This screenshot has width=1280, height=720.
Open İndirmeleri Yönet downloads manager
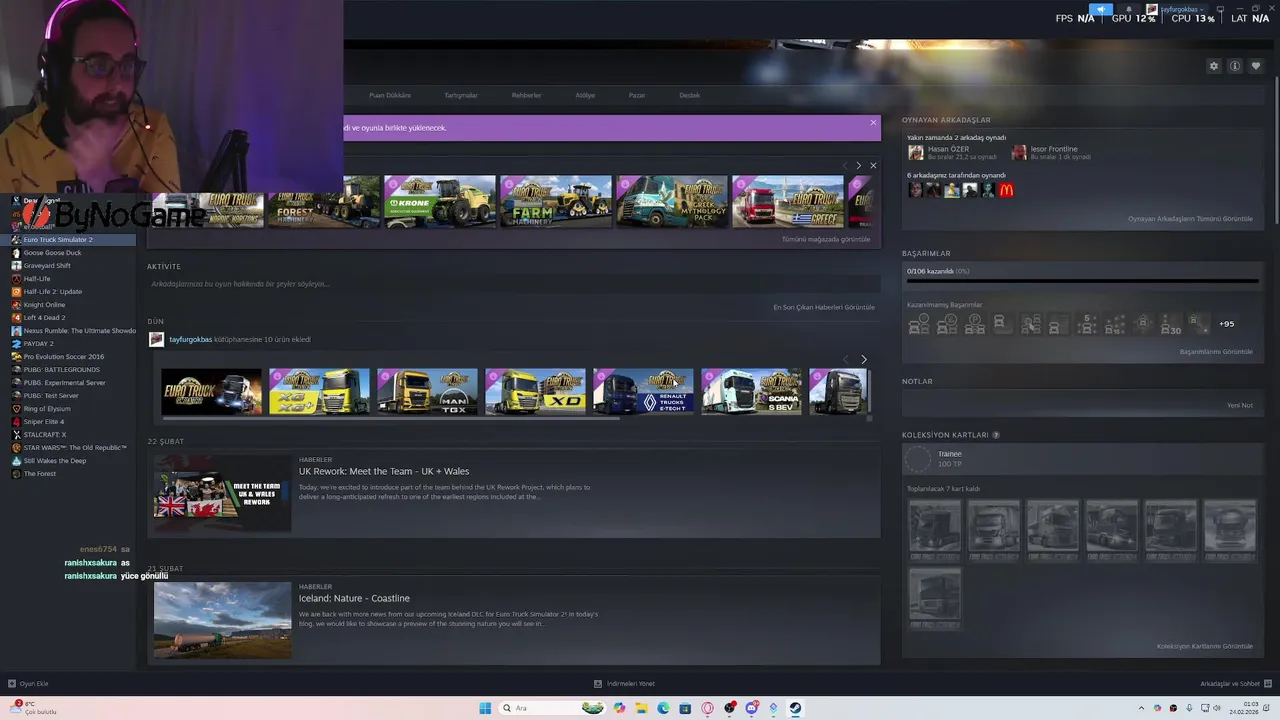624,684
